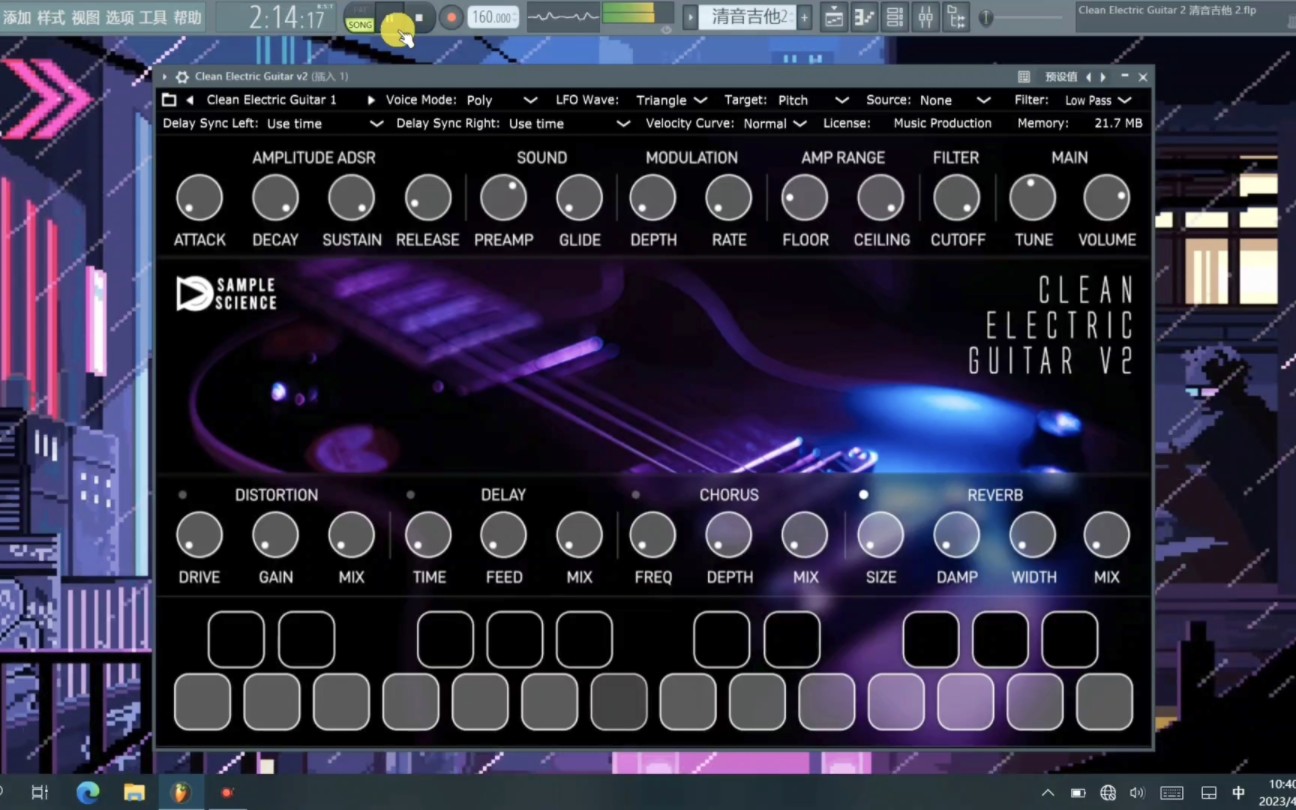Open File Explorer from taskbar
The width and height of the screenshot is (1296, 810).
(x=134, y=793)
